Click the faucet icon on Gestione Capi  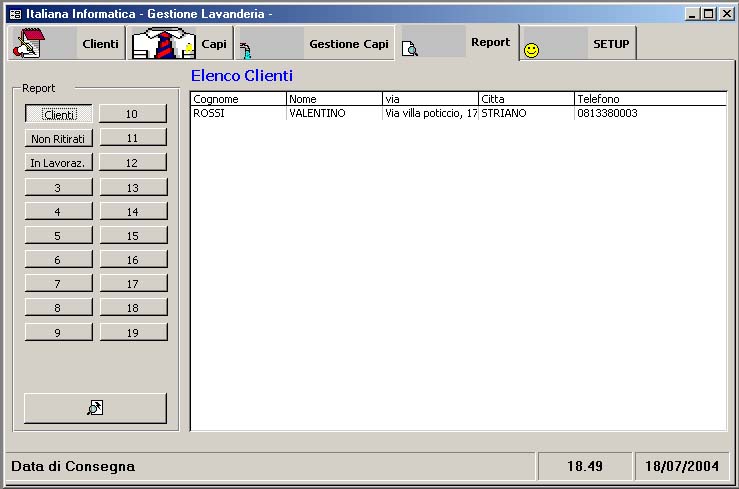point(246,50)
